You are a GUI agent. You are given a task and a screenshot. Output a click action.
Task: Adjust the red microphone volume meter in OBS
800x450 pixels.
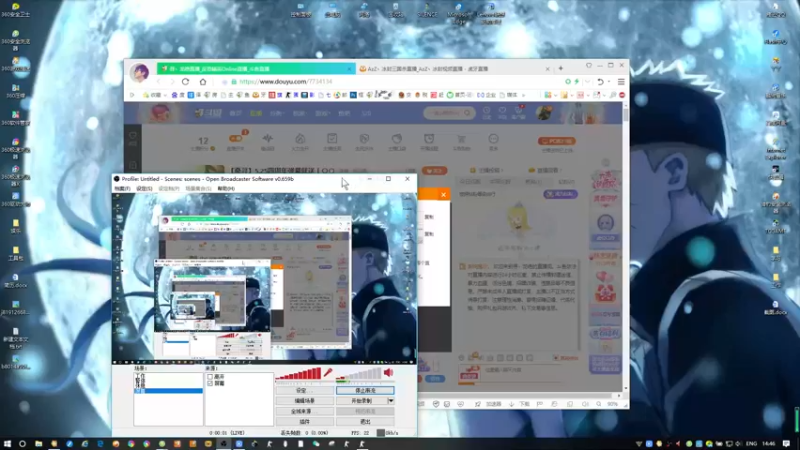click(x=298, y=374)
